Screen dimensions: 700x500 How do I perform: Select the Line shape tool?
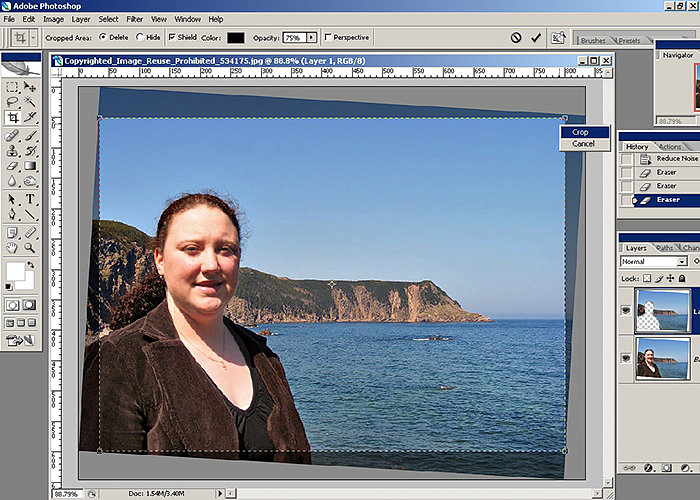click(x=30, y=215)
